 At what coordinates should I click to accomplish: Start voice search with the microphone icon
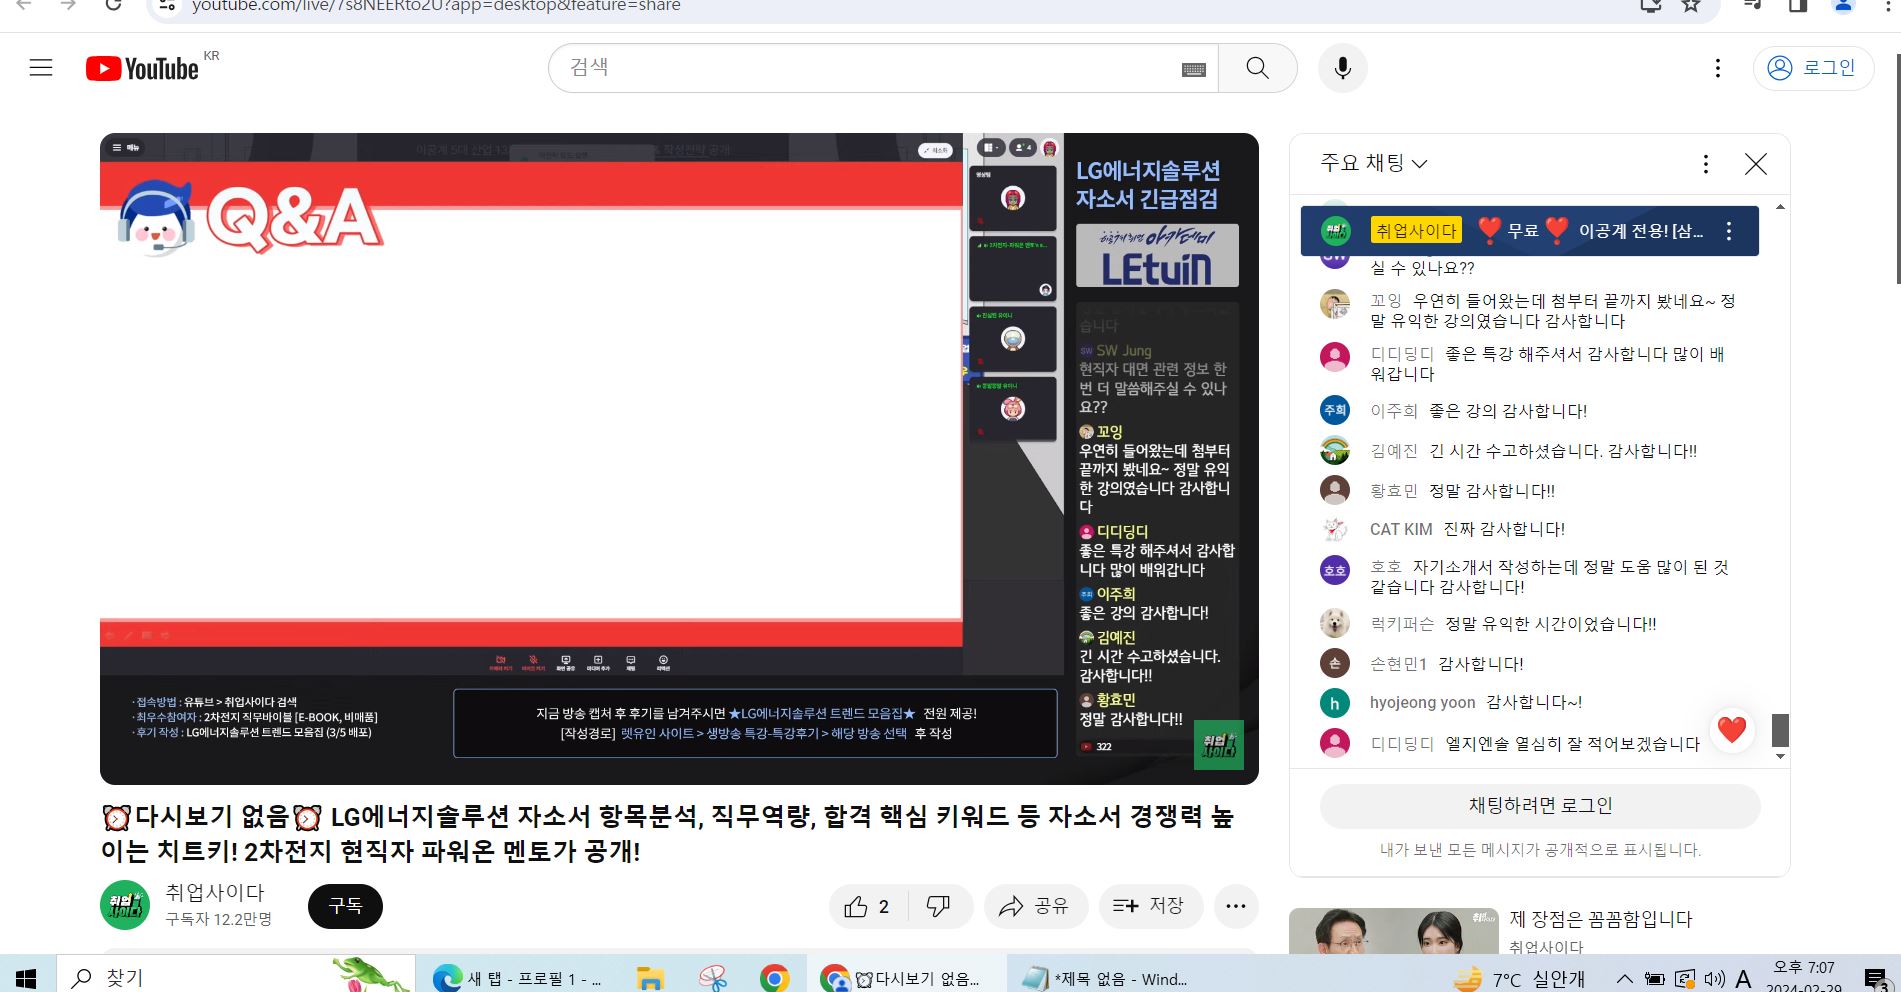[1343, 68]
